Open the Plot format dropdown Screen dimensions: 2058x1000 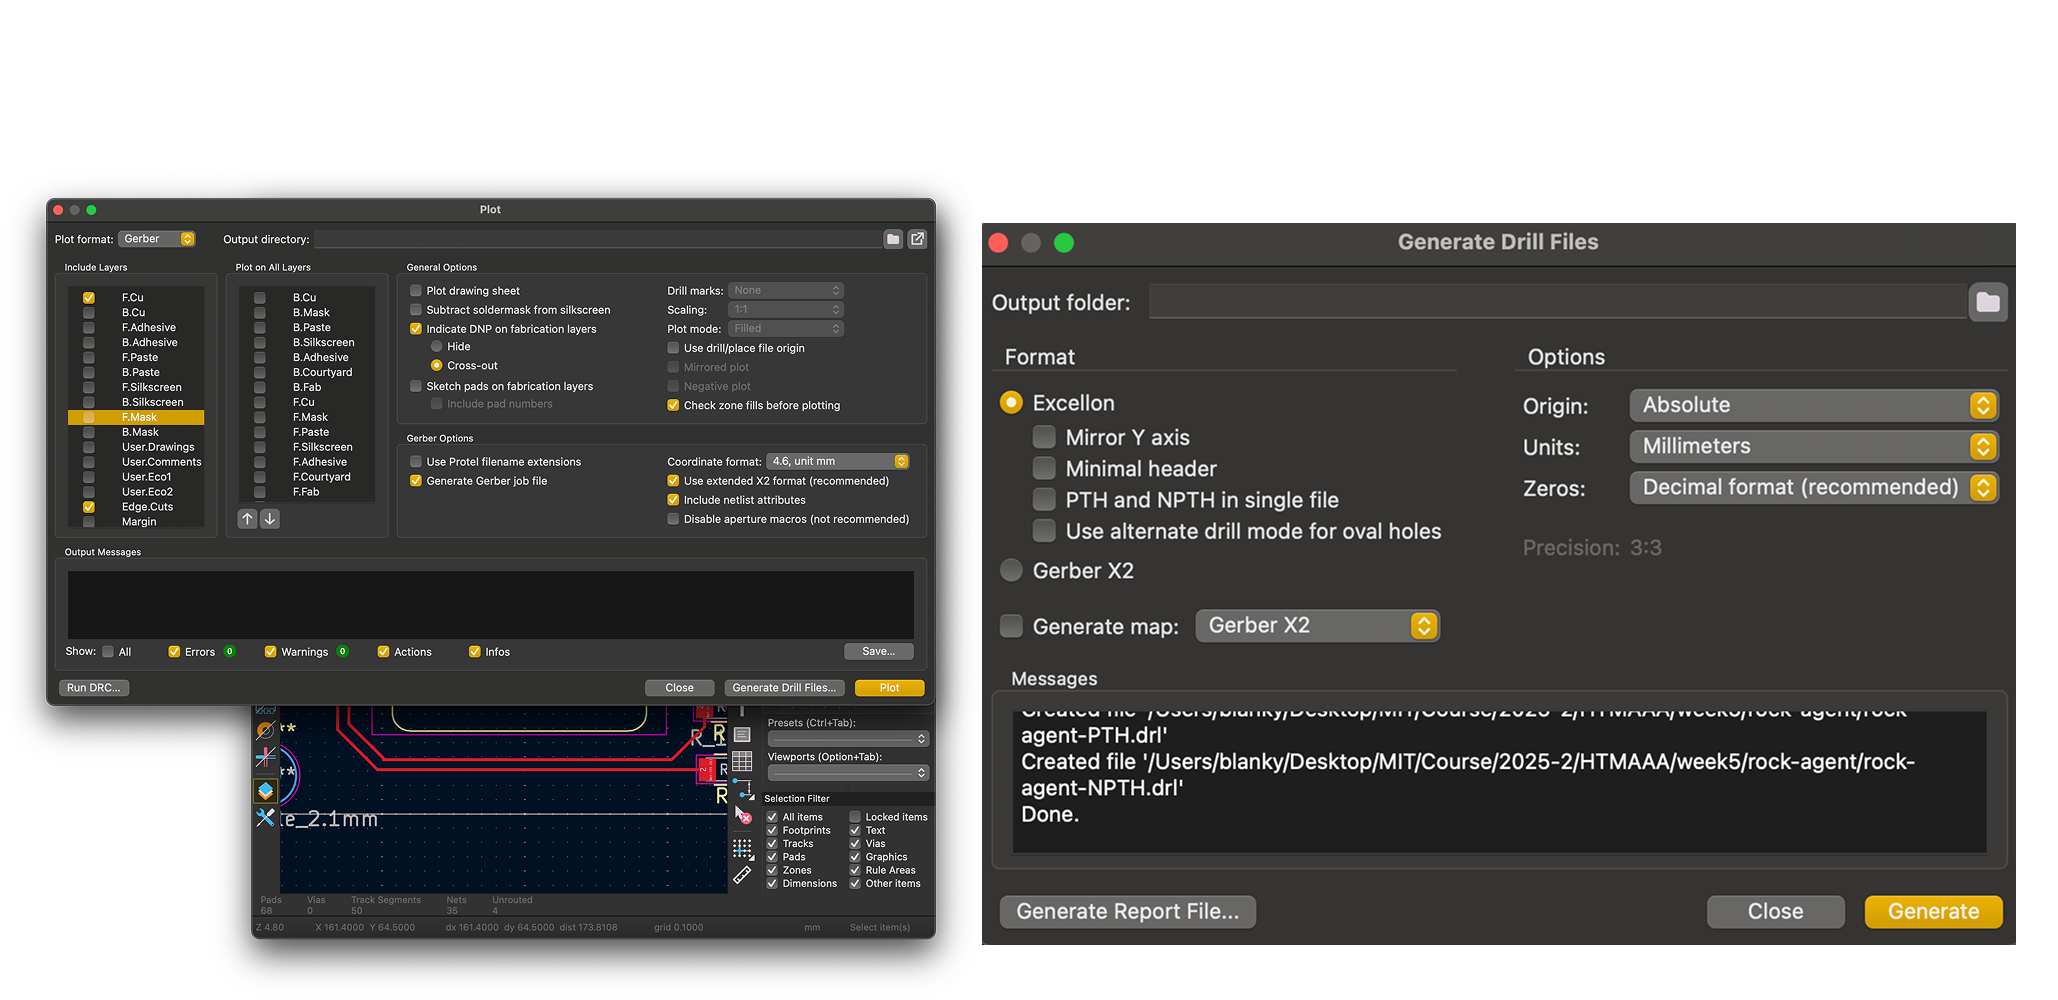(x=157, y=239)
